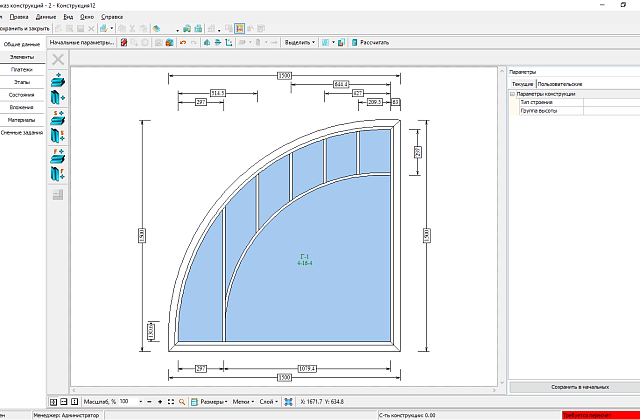Open the Слой dropdown

[269, 402]
